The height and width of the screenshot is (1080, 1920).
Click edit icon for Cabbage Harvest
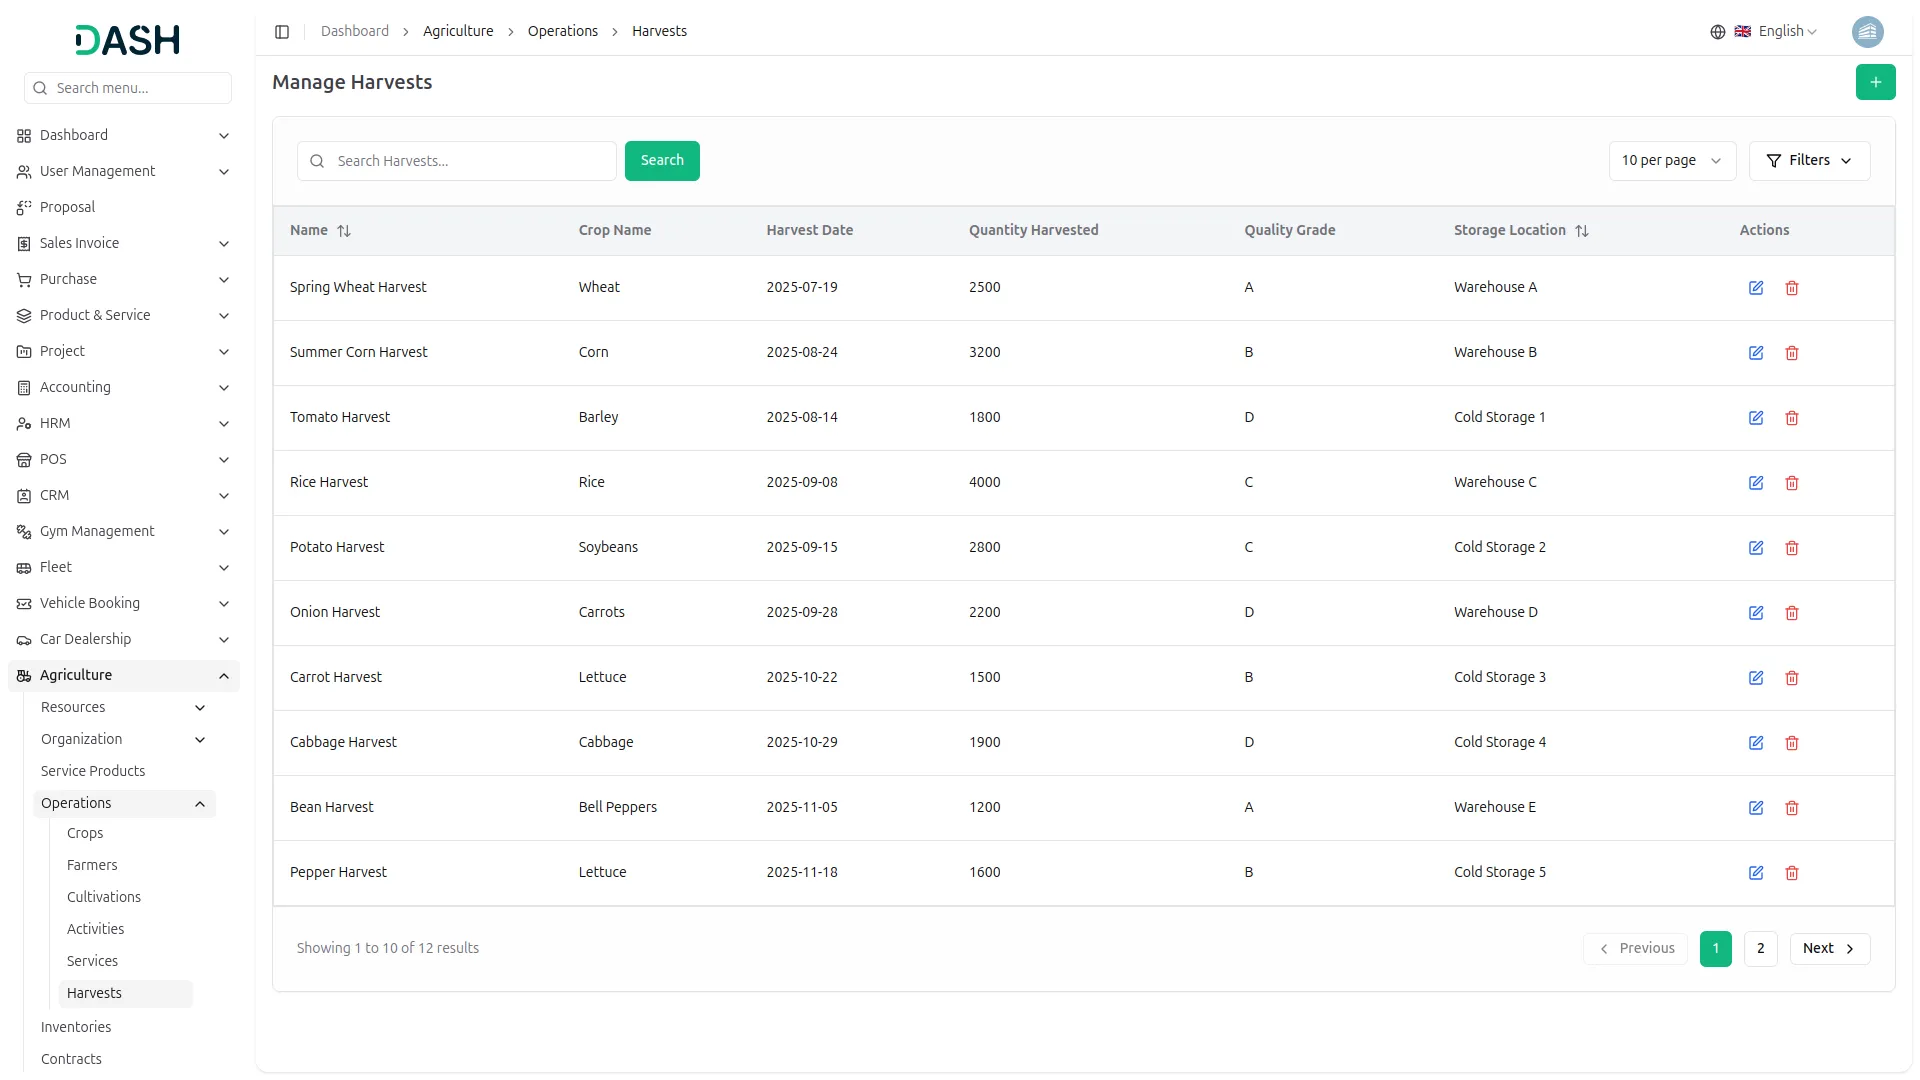click(1755, 743)
